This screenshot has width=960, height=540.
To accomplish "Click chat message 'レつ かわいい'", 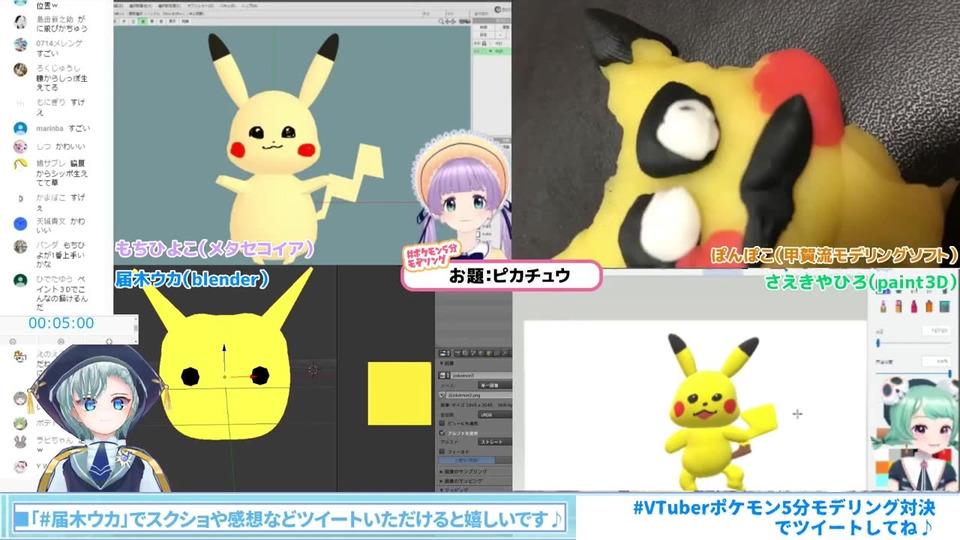I will (x=61, y=146).
